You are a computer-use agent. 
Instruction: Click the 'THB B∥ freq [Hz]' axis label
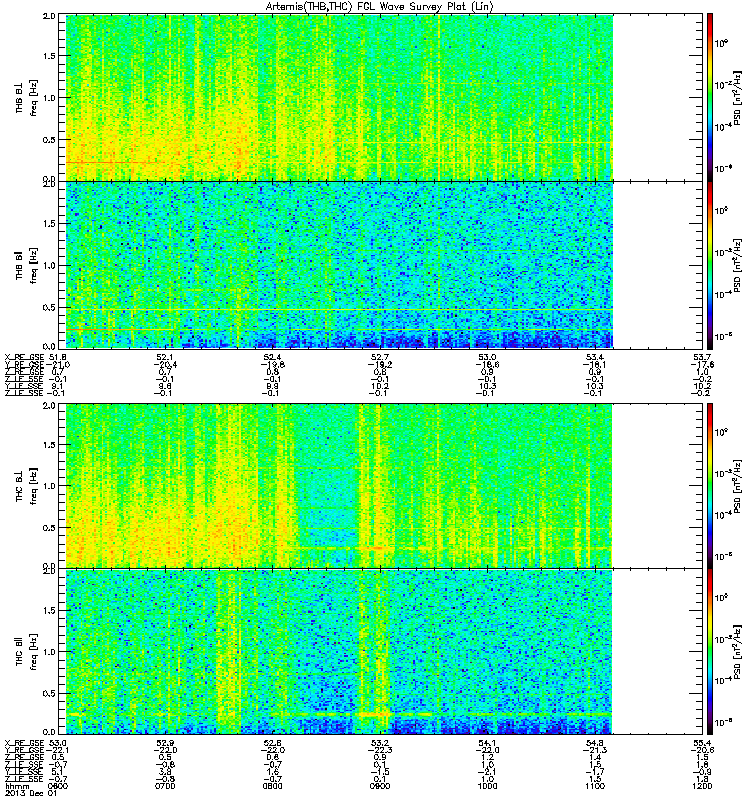[x=27, y=265]
